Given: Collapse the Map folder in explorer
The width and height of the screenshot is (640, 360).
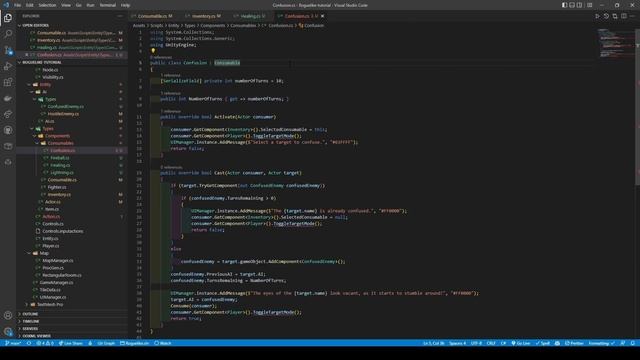Looking at the screenshot, I should pyautogui.click(x=44, y=253).
